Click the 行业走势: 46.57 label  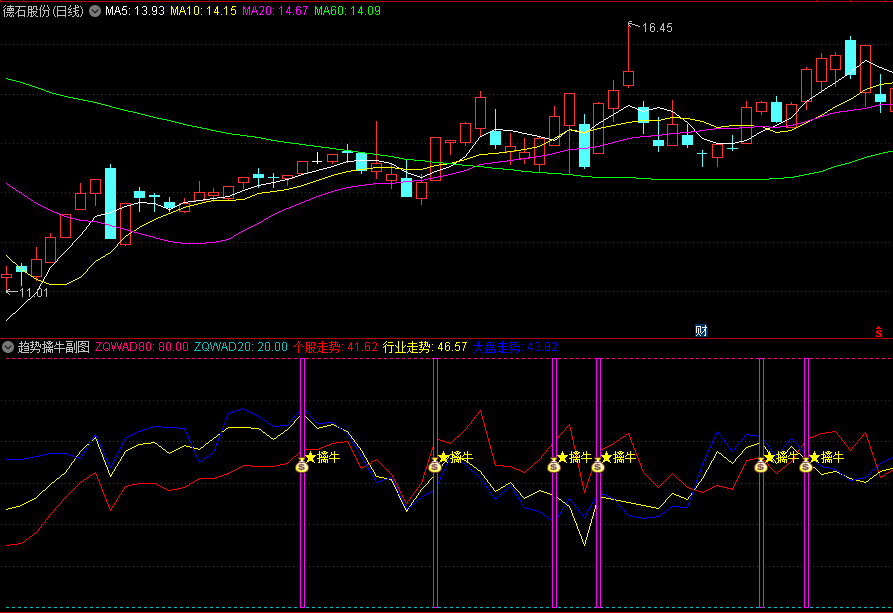point(425,347)
